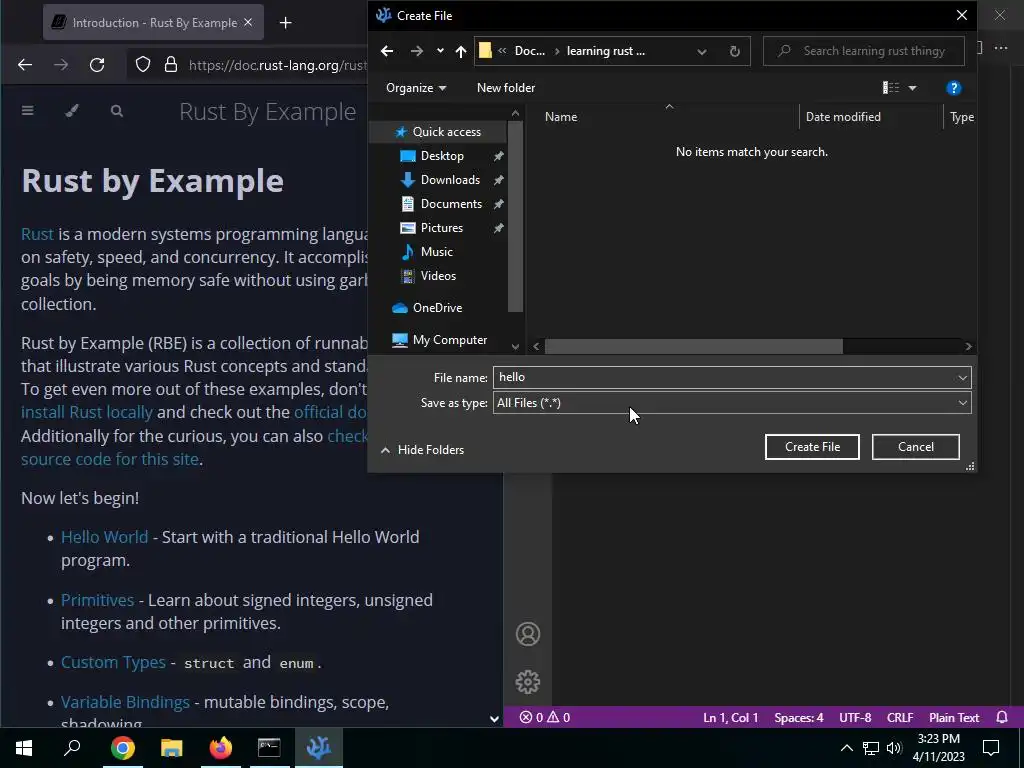This screenshot has height=768, width=1024.
Task: Open Chrome from the taskbar
Action: [122, 748]
